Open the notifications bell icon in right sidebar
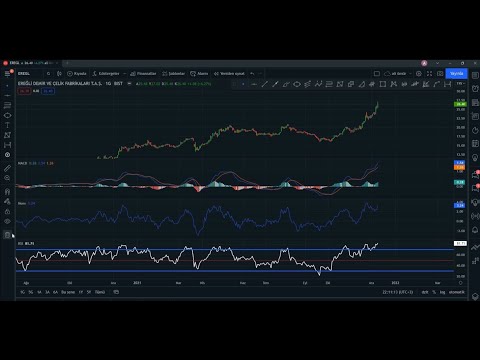The width and height of the screenshot is (480, 360). click(475, 230)
